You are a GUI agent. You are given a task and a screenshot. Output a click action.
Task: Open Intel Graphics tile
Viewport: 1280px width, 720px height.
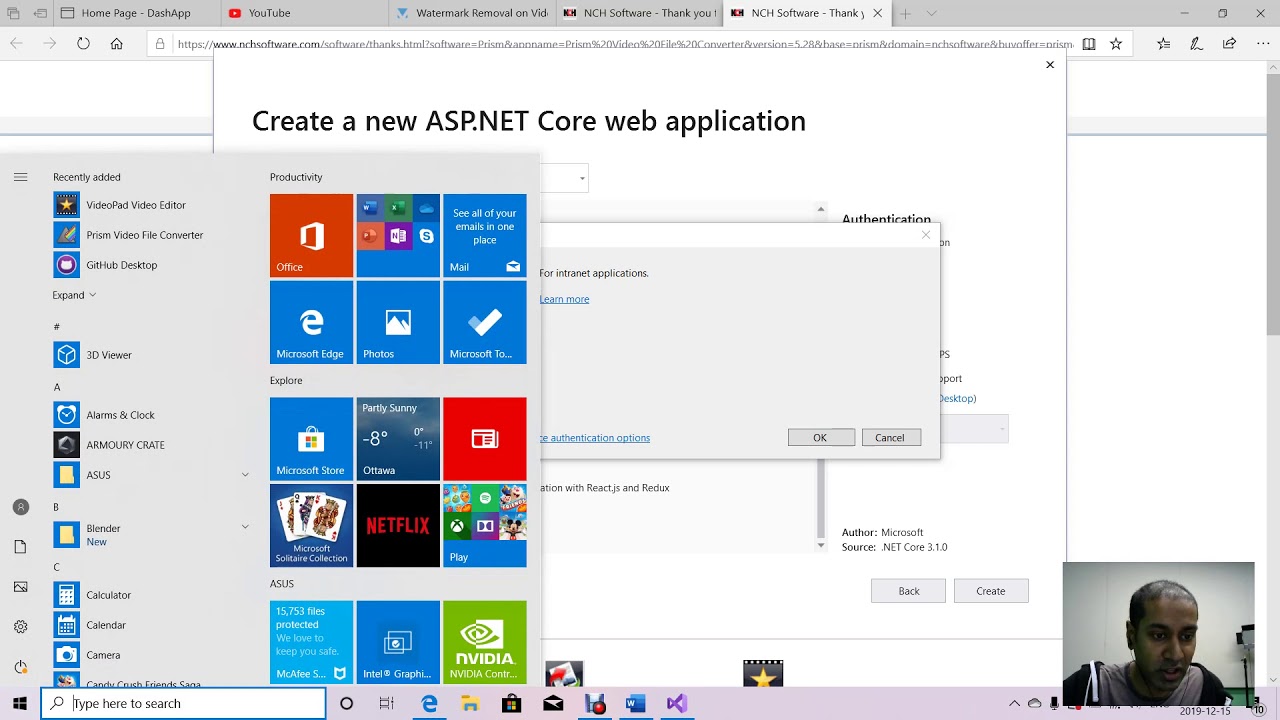pyautogui.click(x=398, y=642)
